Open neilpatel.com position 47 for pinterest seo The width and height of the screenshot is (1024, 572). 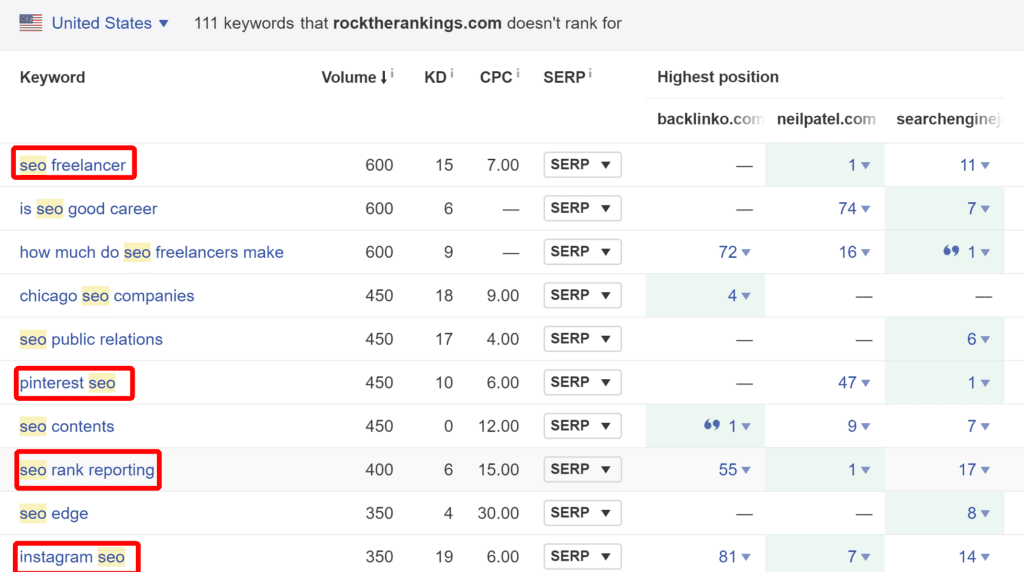pyautogui.click(x=854, y=383)
